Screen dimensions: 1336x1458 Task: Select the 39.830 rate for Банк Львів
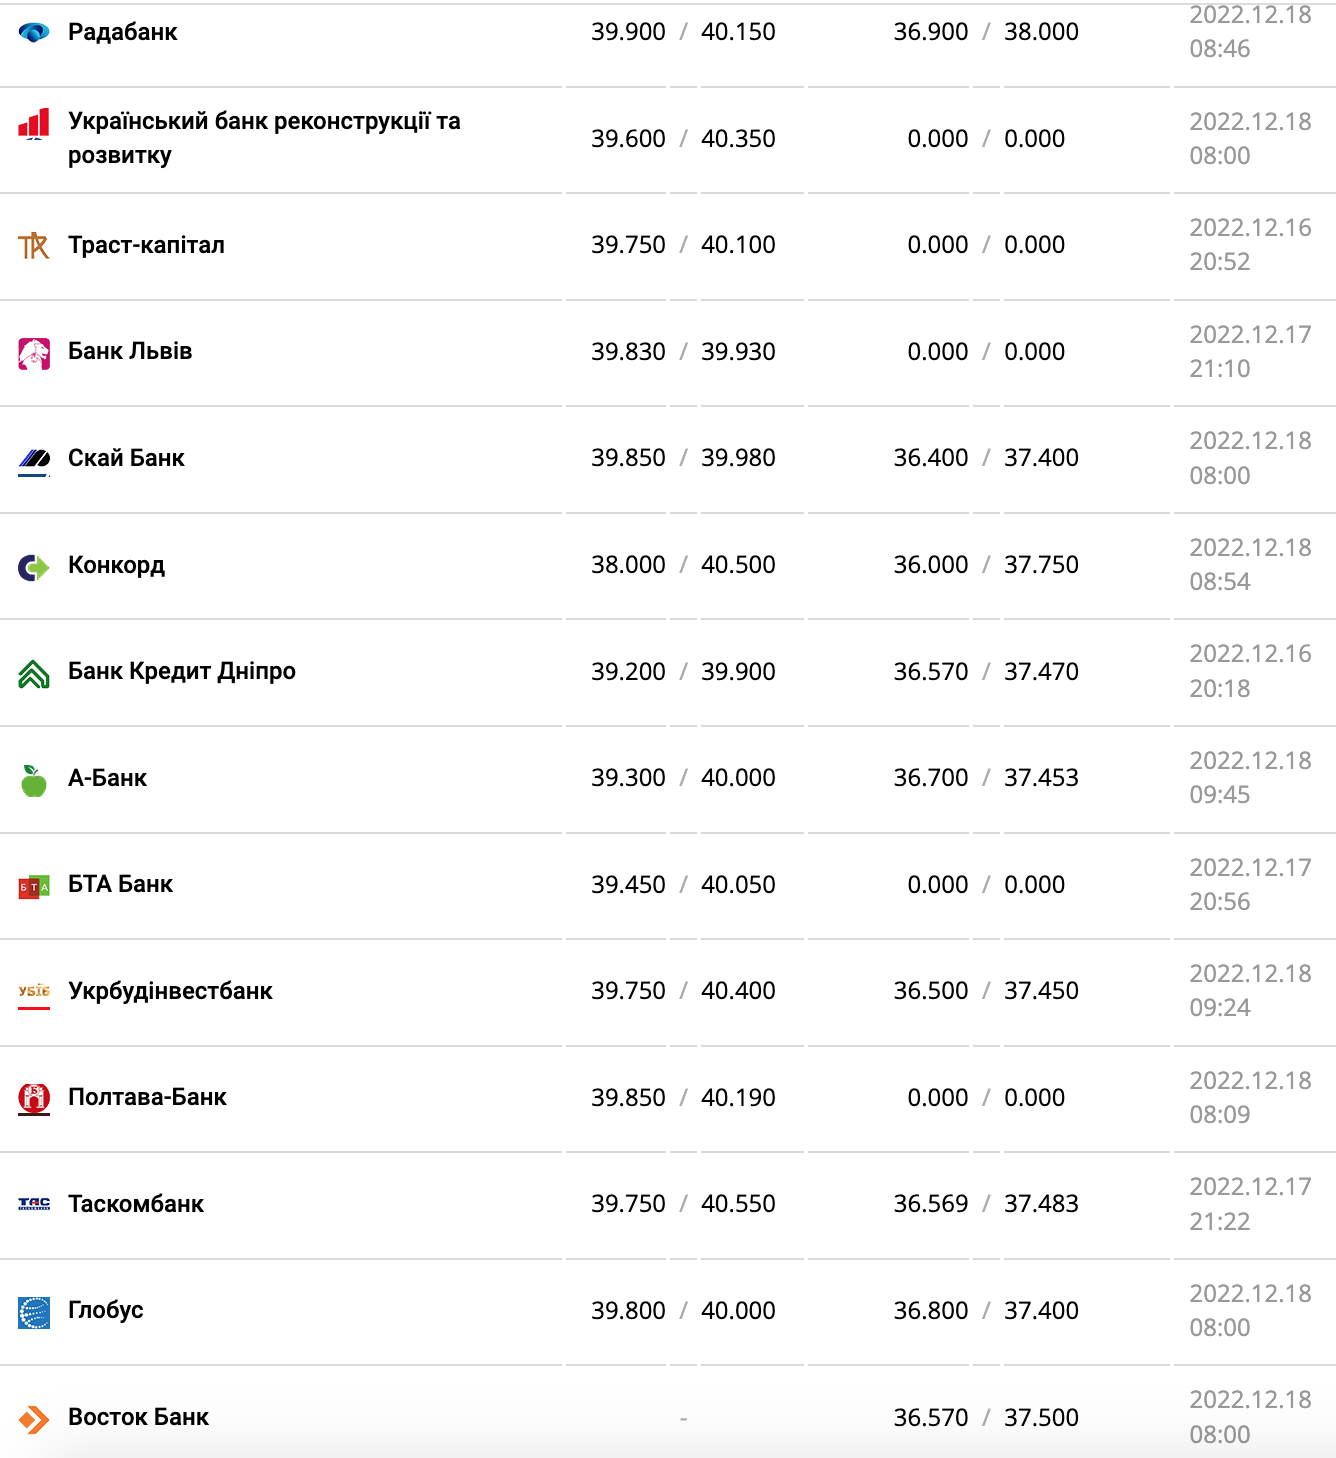click(x=628, y=352)
